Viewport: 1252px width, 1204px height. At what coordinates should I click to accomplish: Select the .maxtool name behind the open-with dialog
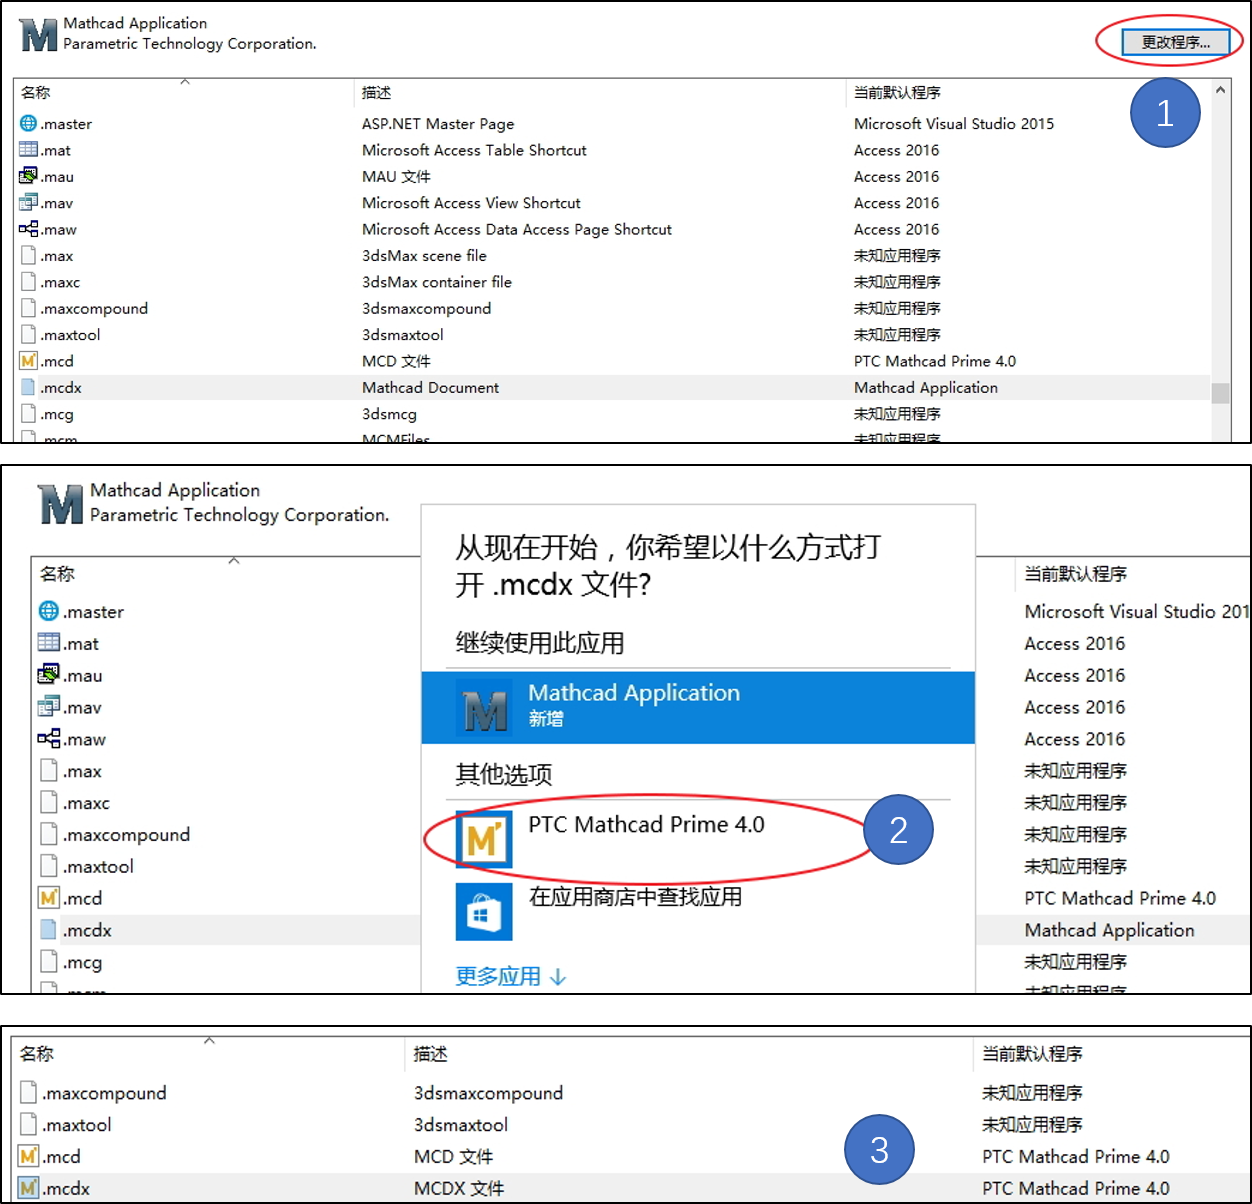point(98,867)
